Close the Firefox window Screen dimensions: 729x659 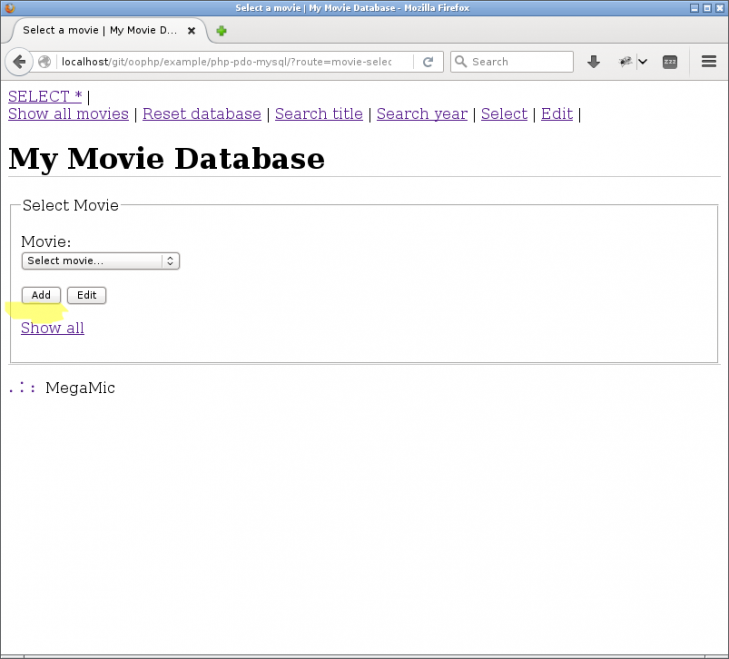(x=719, y=8)
